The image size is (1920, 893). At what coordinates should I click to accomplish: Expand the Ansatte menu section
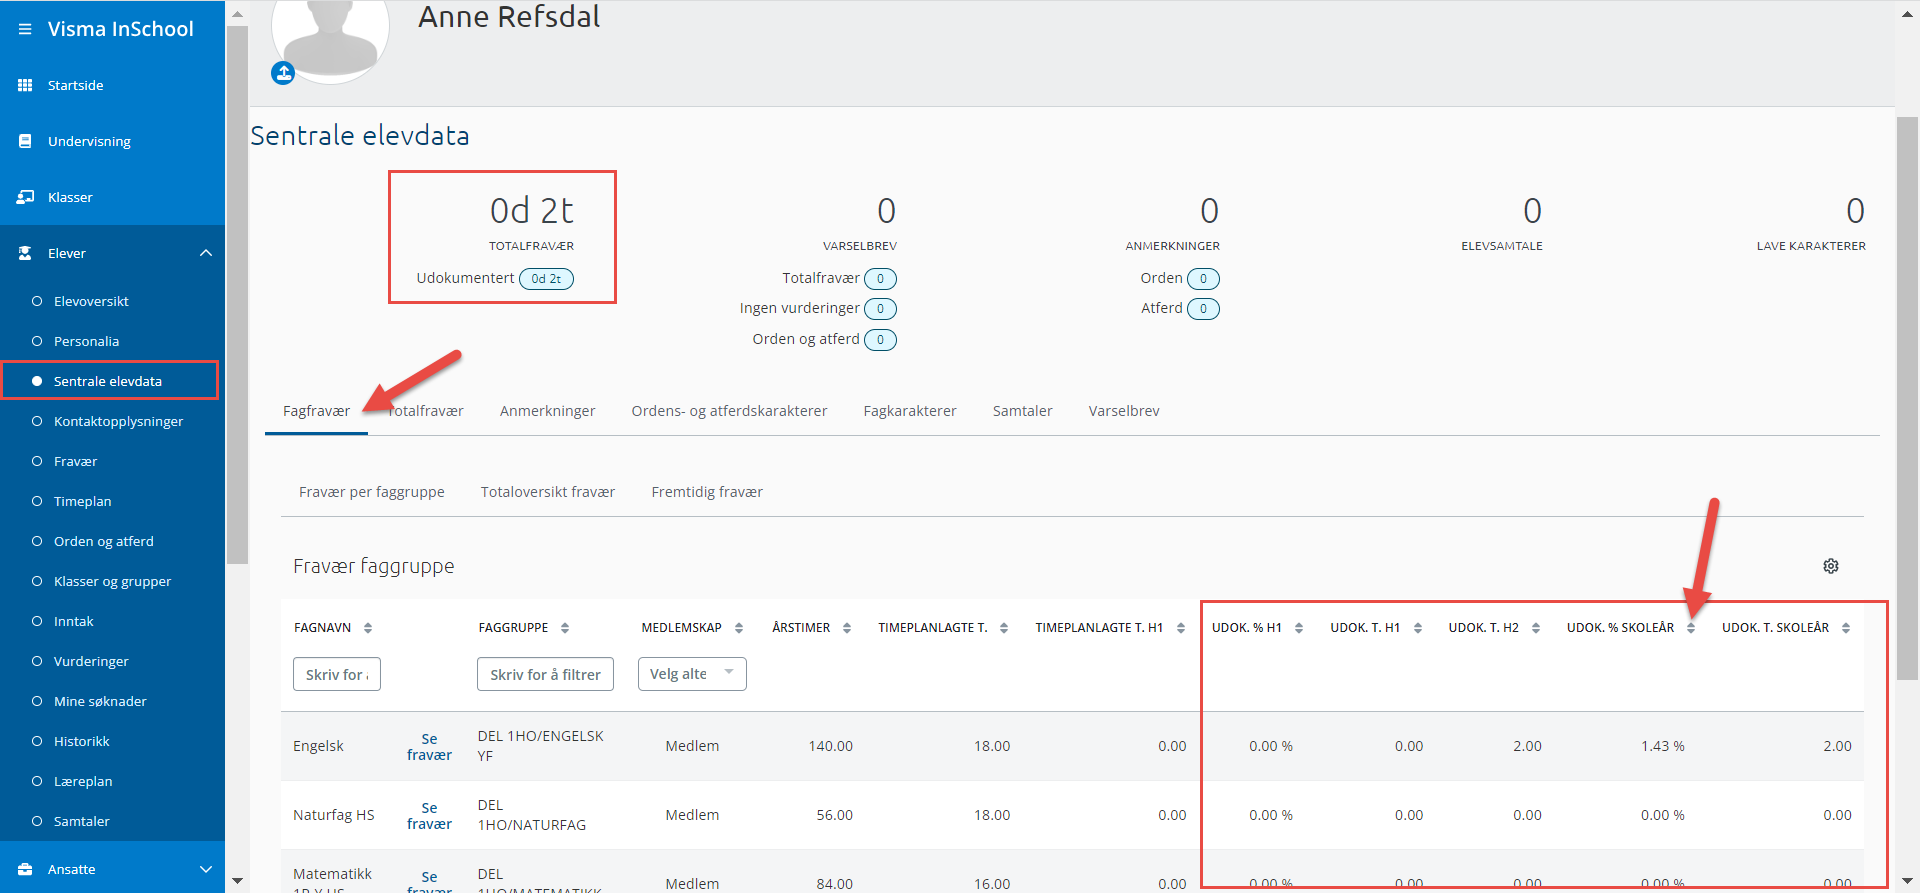[x=206, y=869]
